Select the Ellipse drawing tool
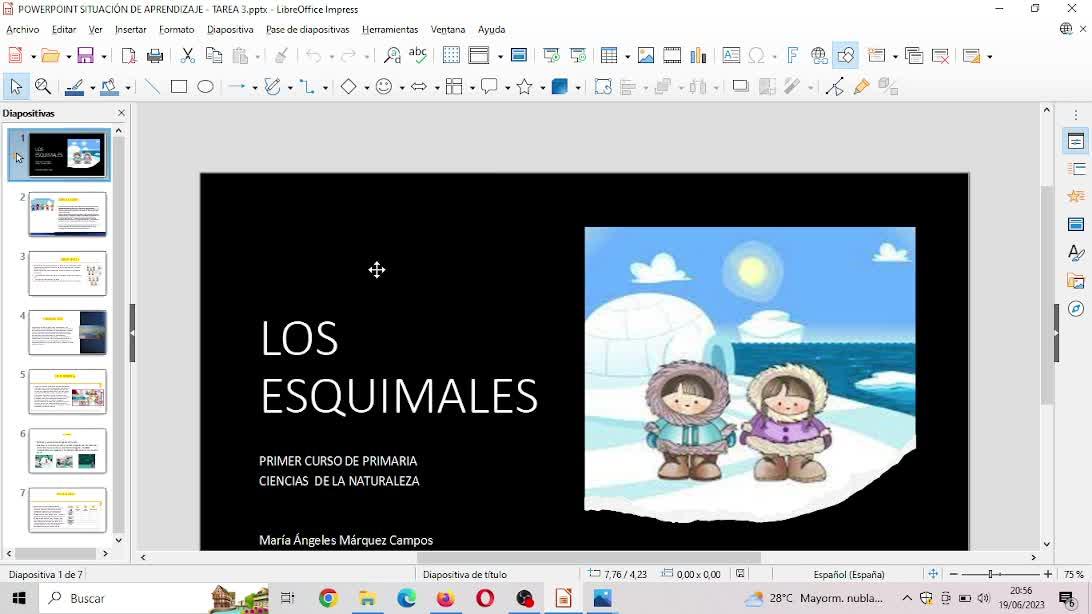This screenshot has width=1092, height=614. [205, 87]
